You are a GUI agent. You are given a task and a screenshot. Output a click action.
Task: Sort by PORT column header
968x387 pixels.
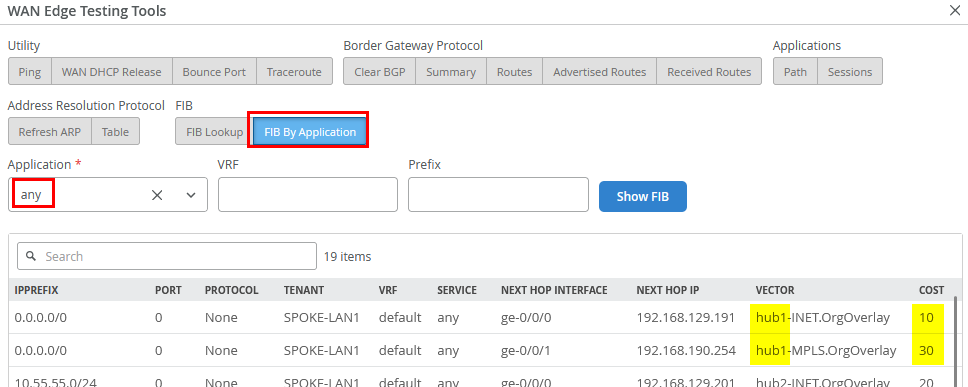pos(168,289)
